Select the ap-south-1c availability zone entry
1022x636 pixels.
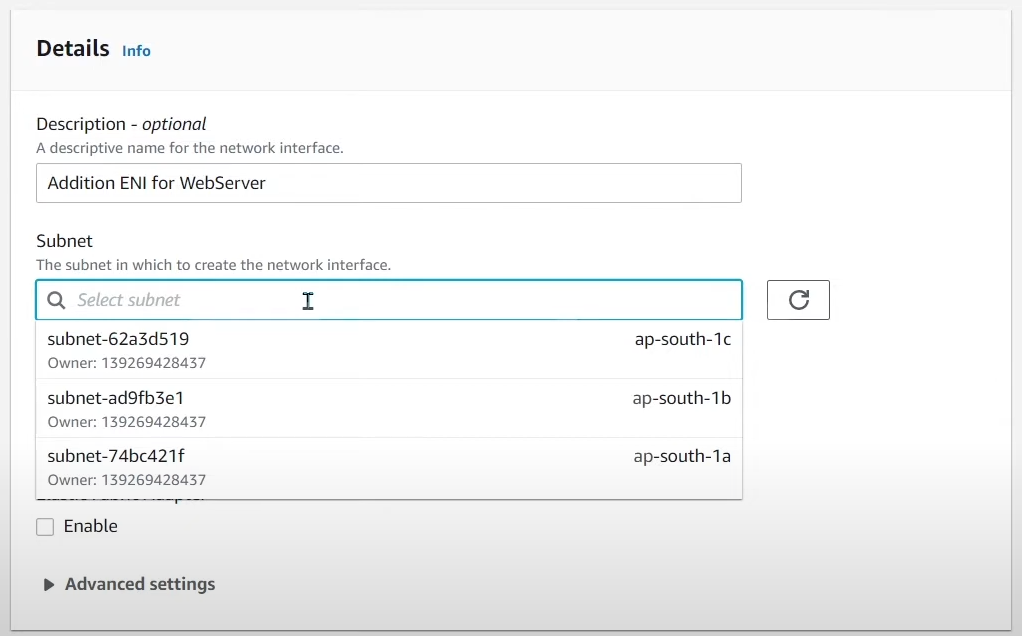[x=682, y=339]
